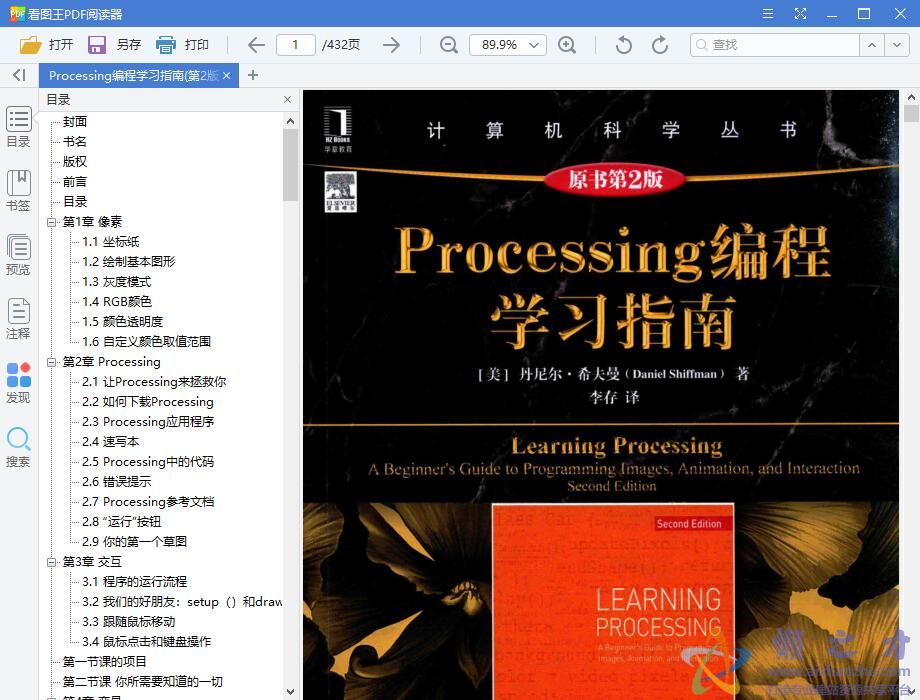Image resolution: width=920 pixels, height=700 pixels.
Task: Go to section 1.3 灰度模式
Action: click(x=117, y=282)
